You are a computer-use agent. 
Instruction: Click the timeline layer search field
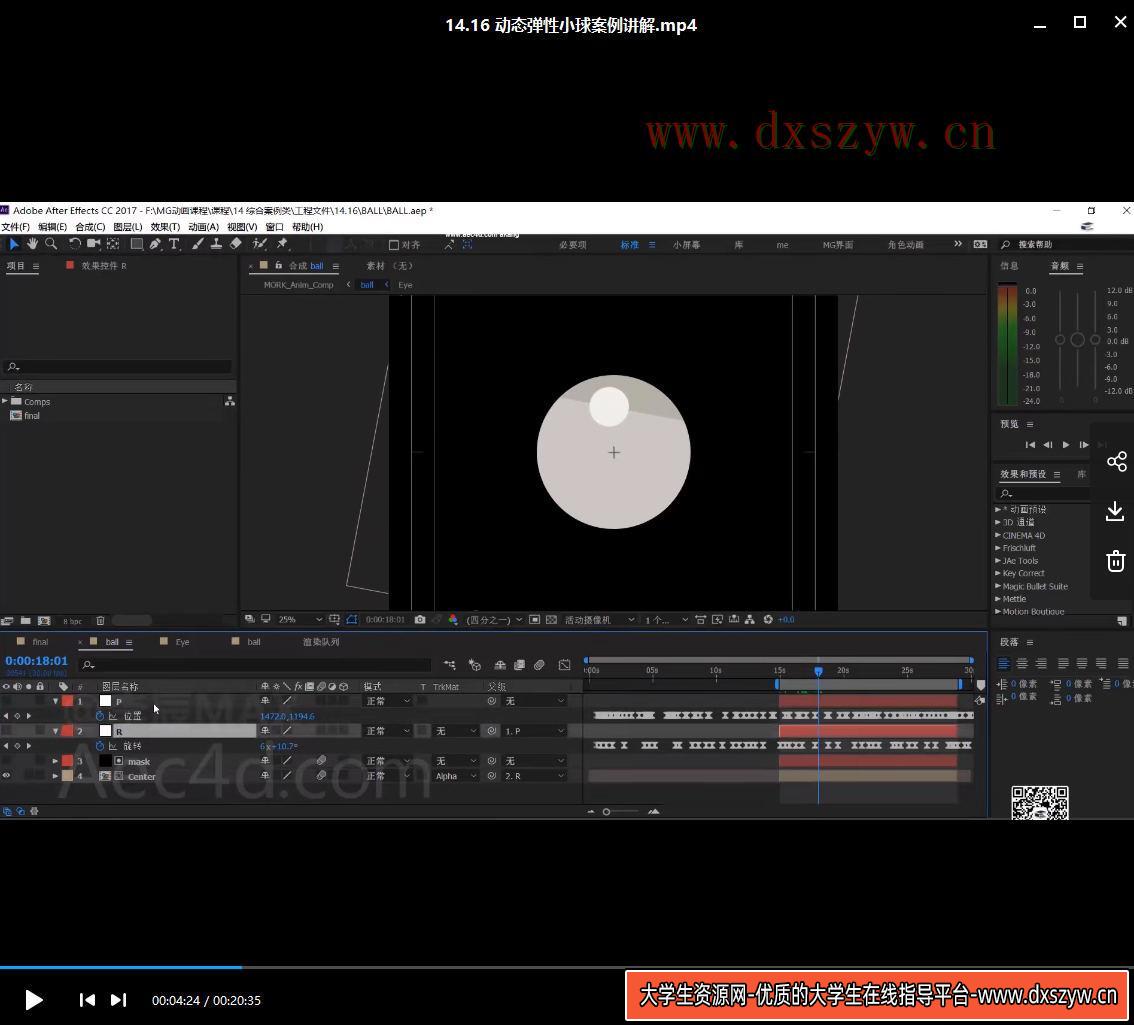pyautogui.click(x=255, y=665)
